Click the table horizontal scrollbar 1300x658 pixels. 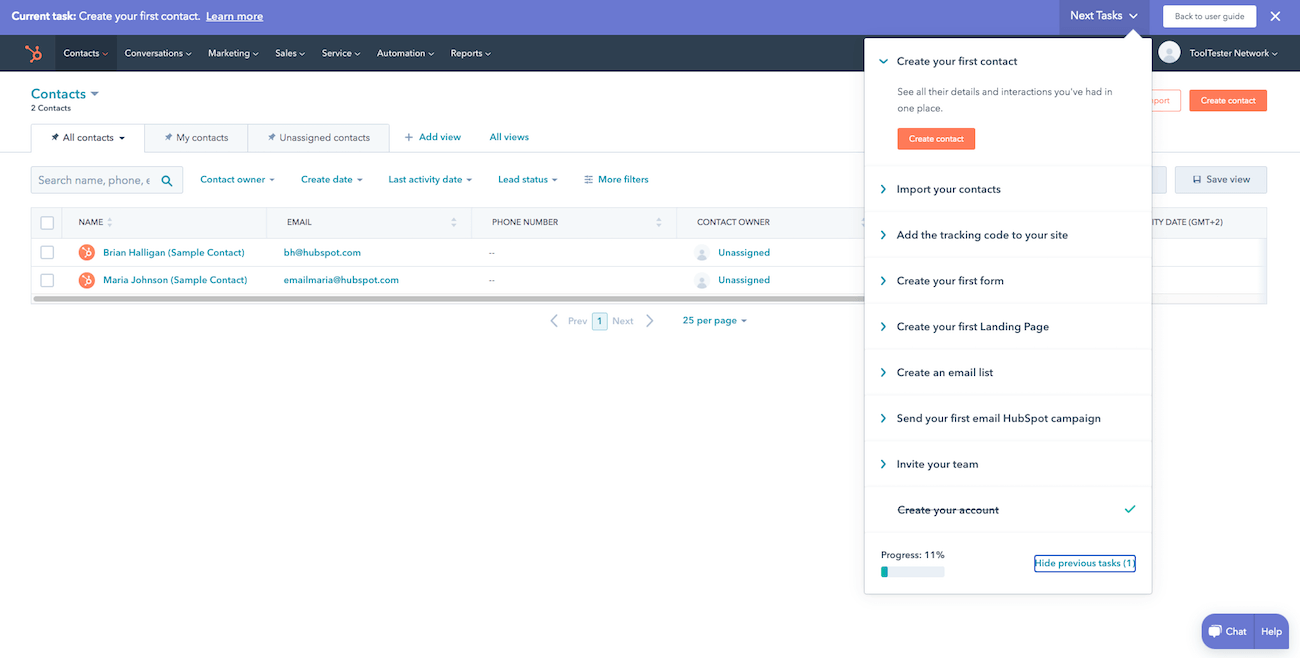point(448,298)
